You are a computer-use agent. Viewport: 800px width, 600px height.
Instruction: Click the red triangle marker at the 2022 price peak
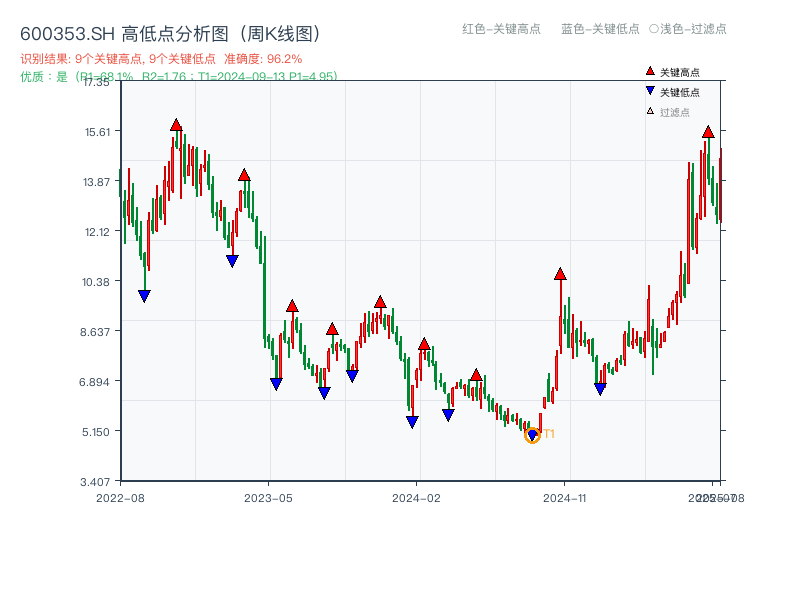pyautogui.click(x=176, y=124)
